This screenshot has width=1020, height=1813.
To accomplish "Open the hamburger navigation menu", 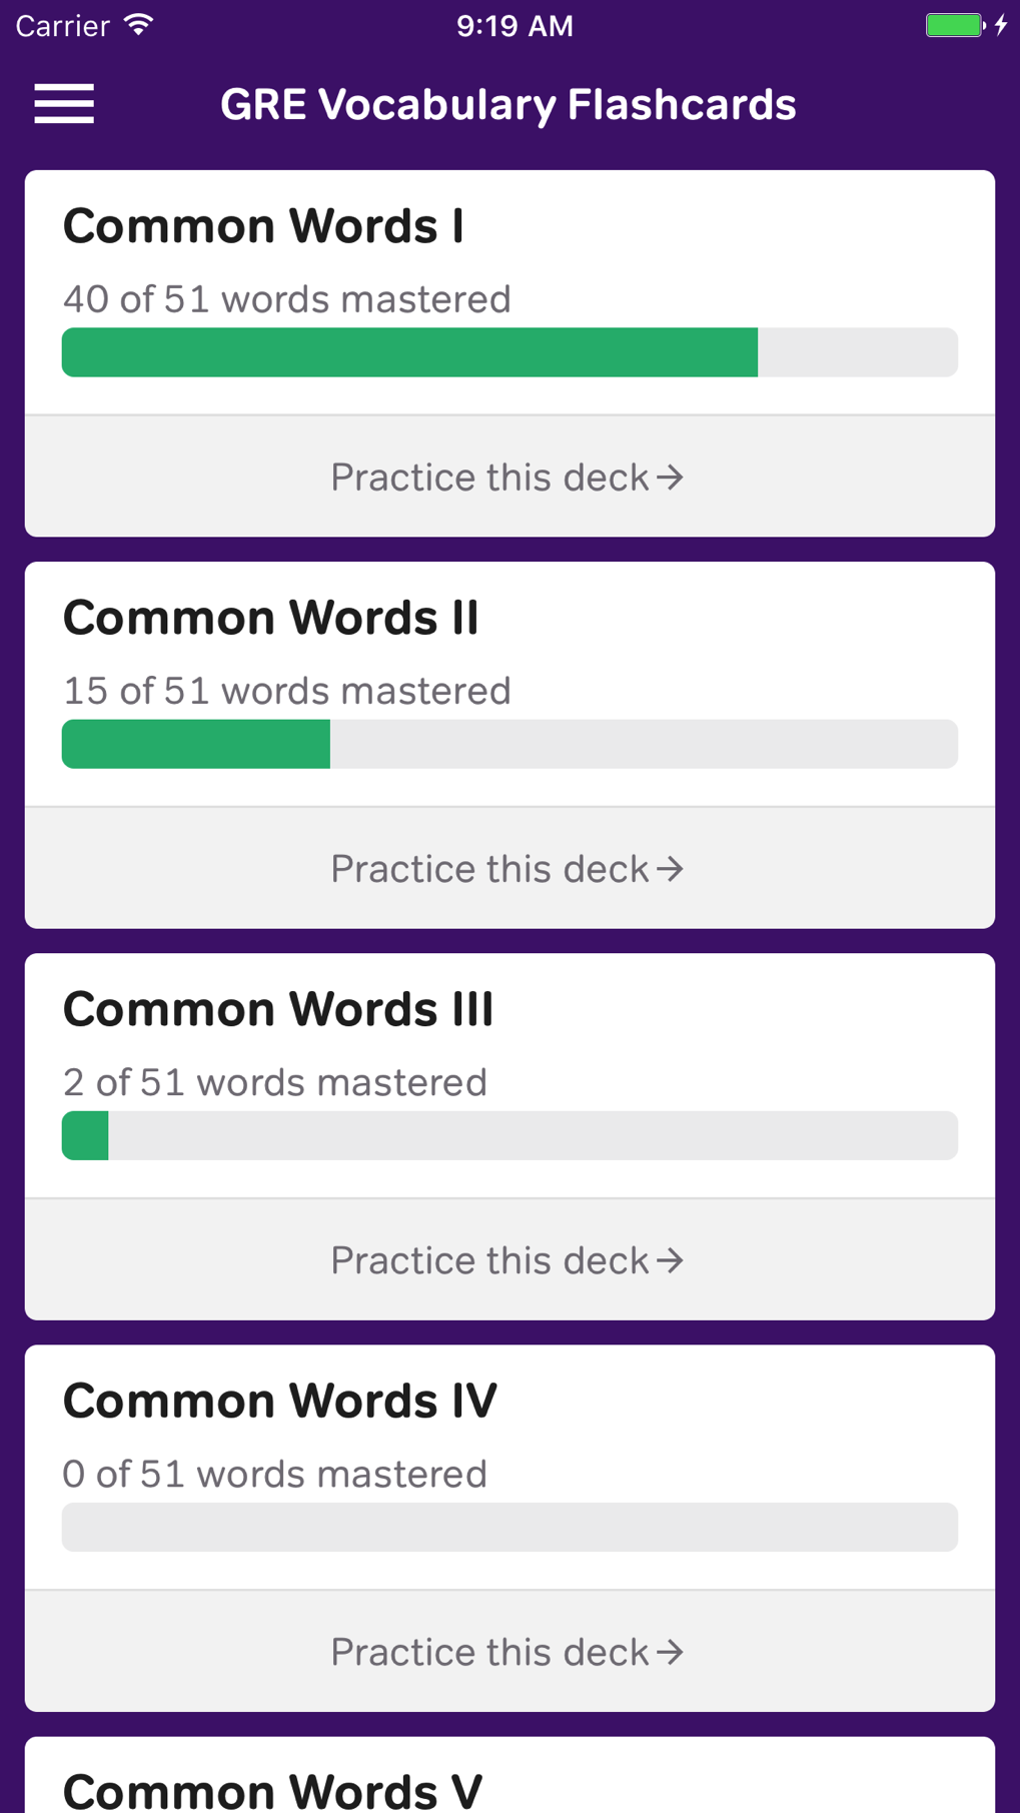I will coord(64,103).
